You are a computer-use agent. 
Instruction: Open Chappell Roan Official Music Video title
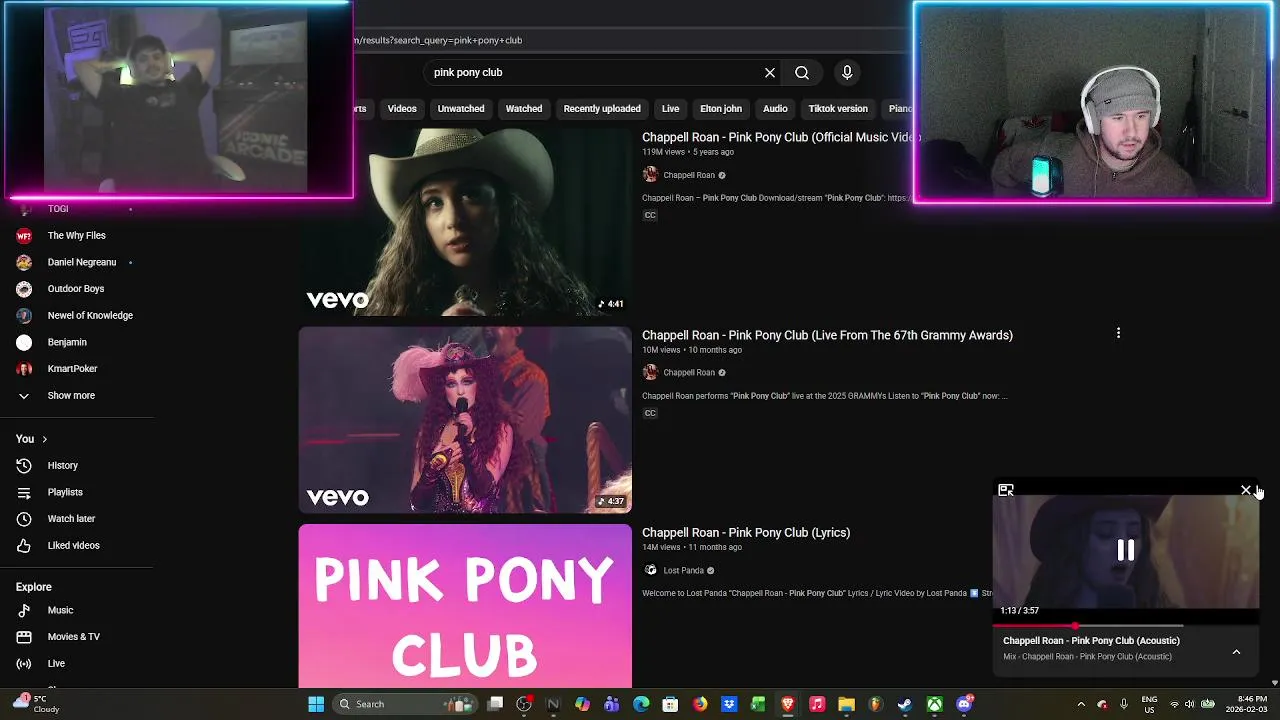click(x=780, y=137)
